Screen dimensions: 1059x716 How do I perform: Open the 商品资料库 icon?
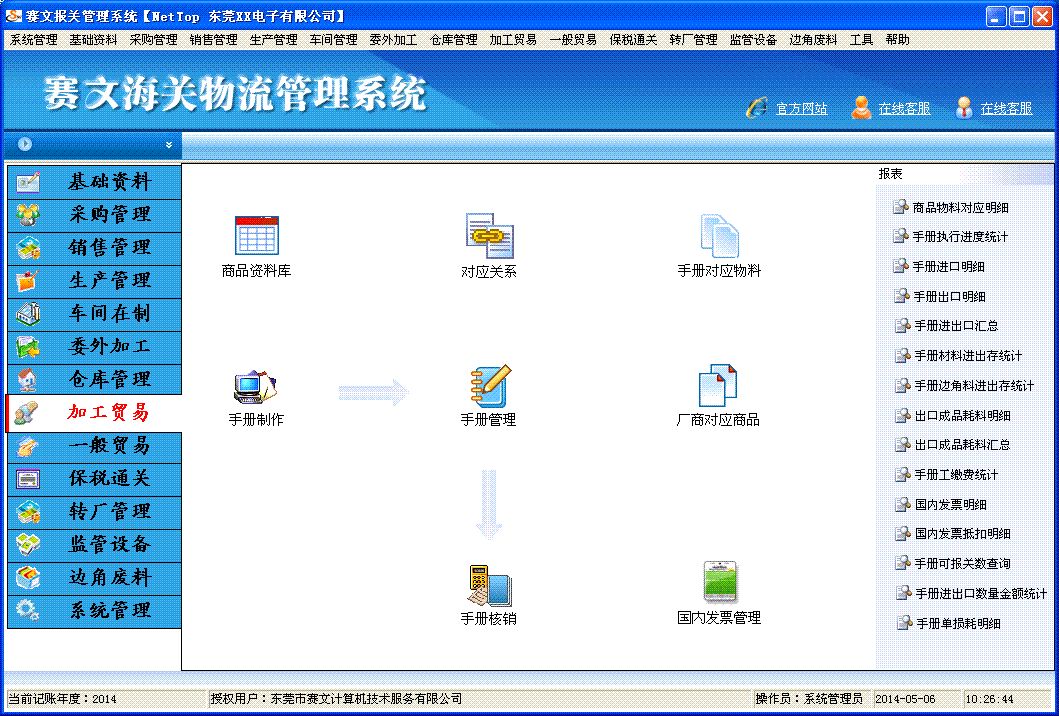[x=256, y=236]
